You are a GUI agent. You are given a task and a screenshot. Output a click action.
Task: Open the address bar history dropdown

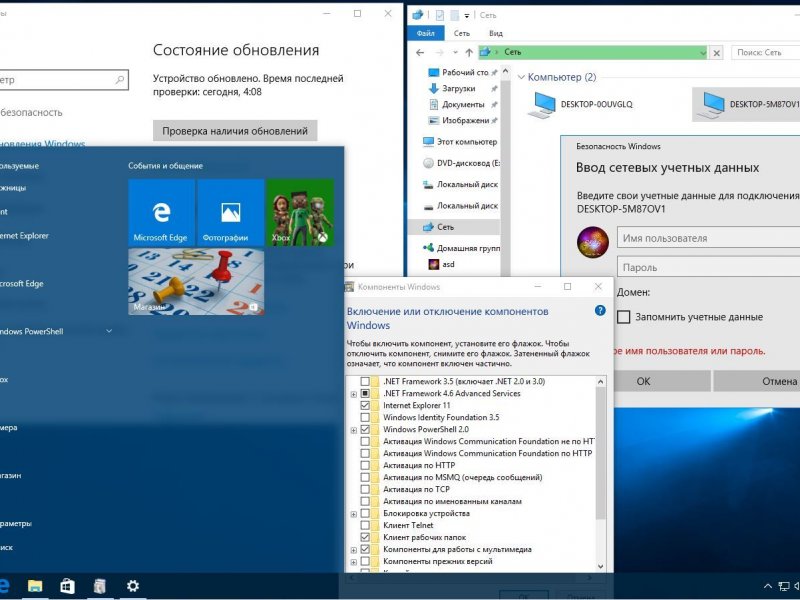tap(703, 52)
